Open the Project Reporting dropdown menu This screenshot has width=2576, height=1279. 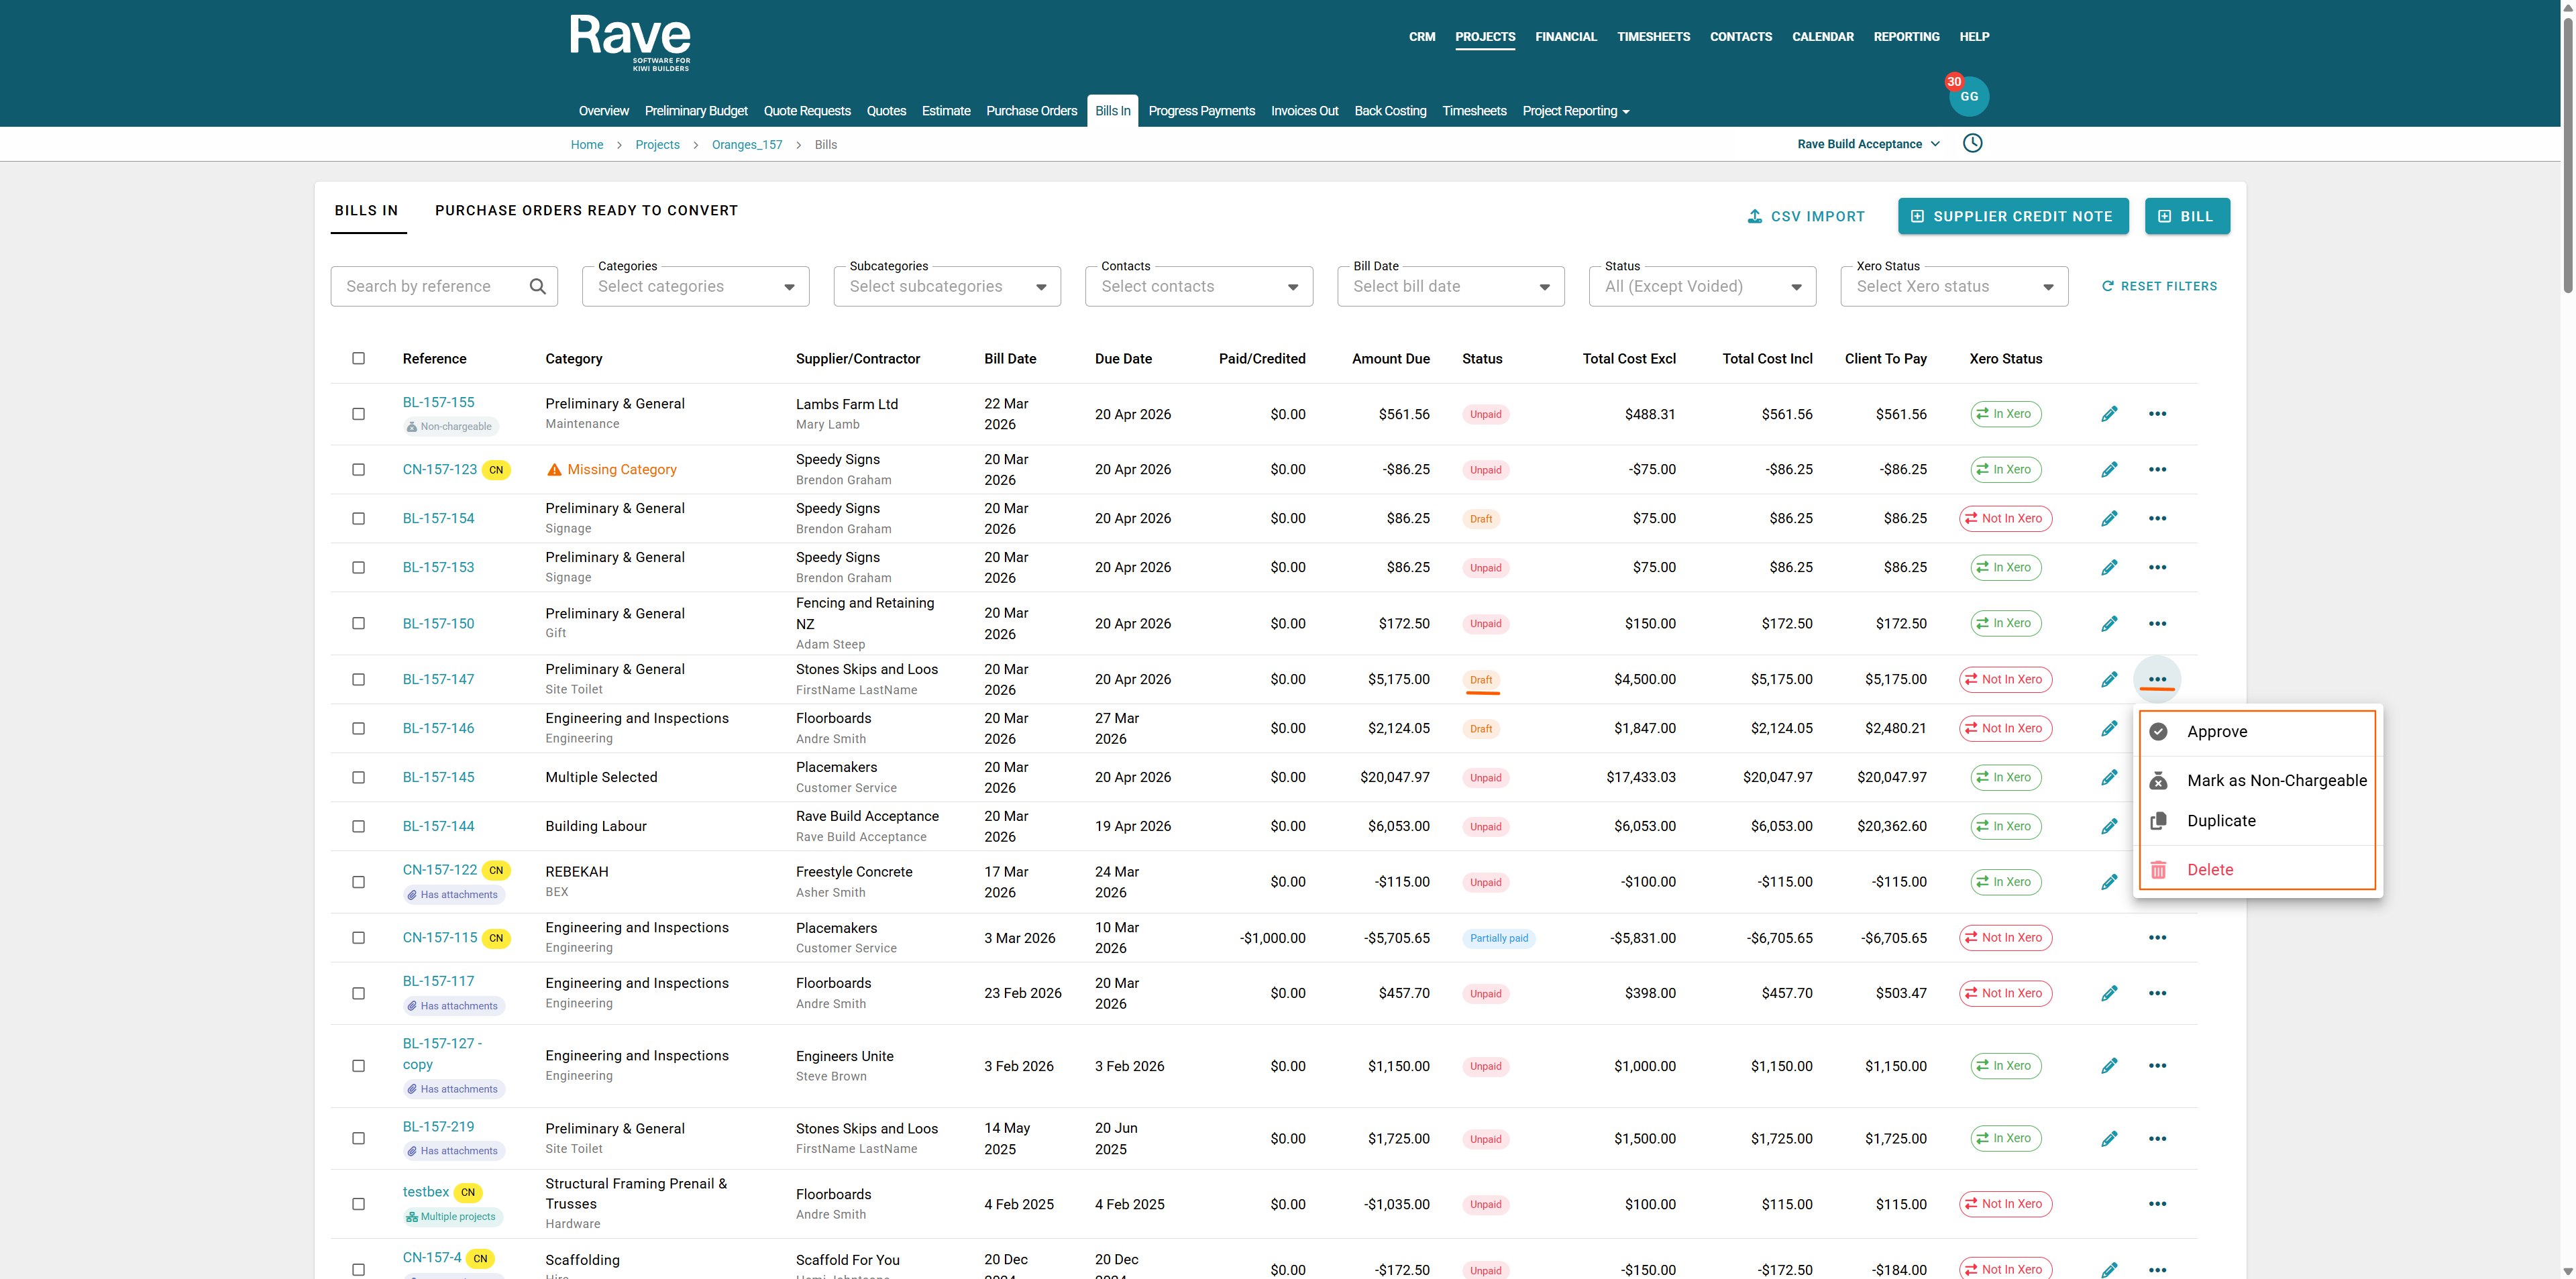click(x=1575, y=111)
